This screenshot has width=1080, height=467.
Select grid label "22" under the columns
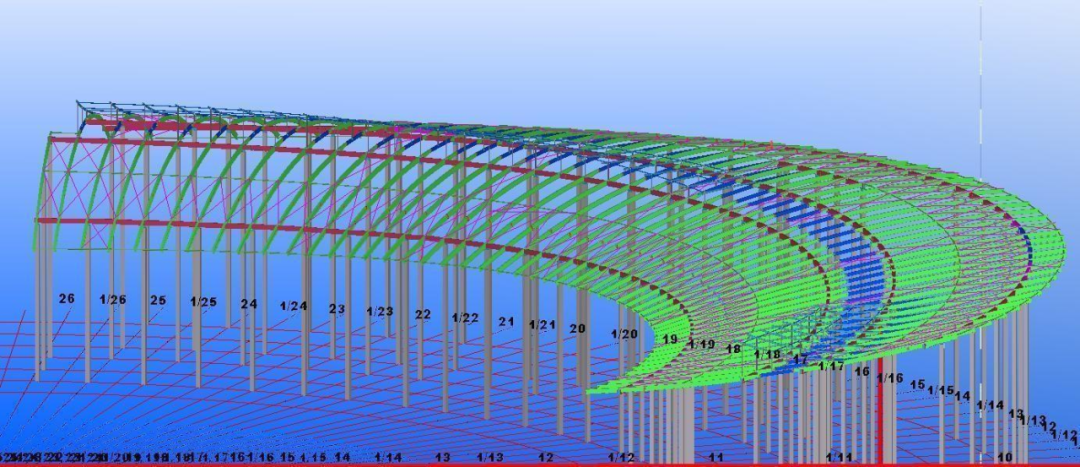click(x=423, y=315)
